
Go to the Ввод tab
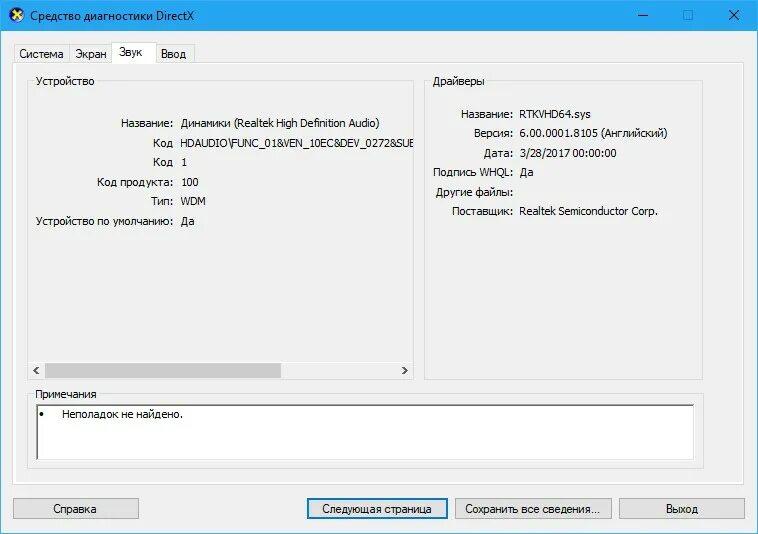pyautogui.click(x=174, y=54)
